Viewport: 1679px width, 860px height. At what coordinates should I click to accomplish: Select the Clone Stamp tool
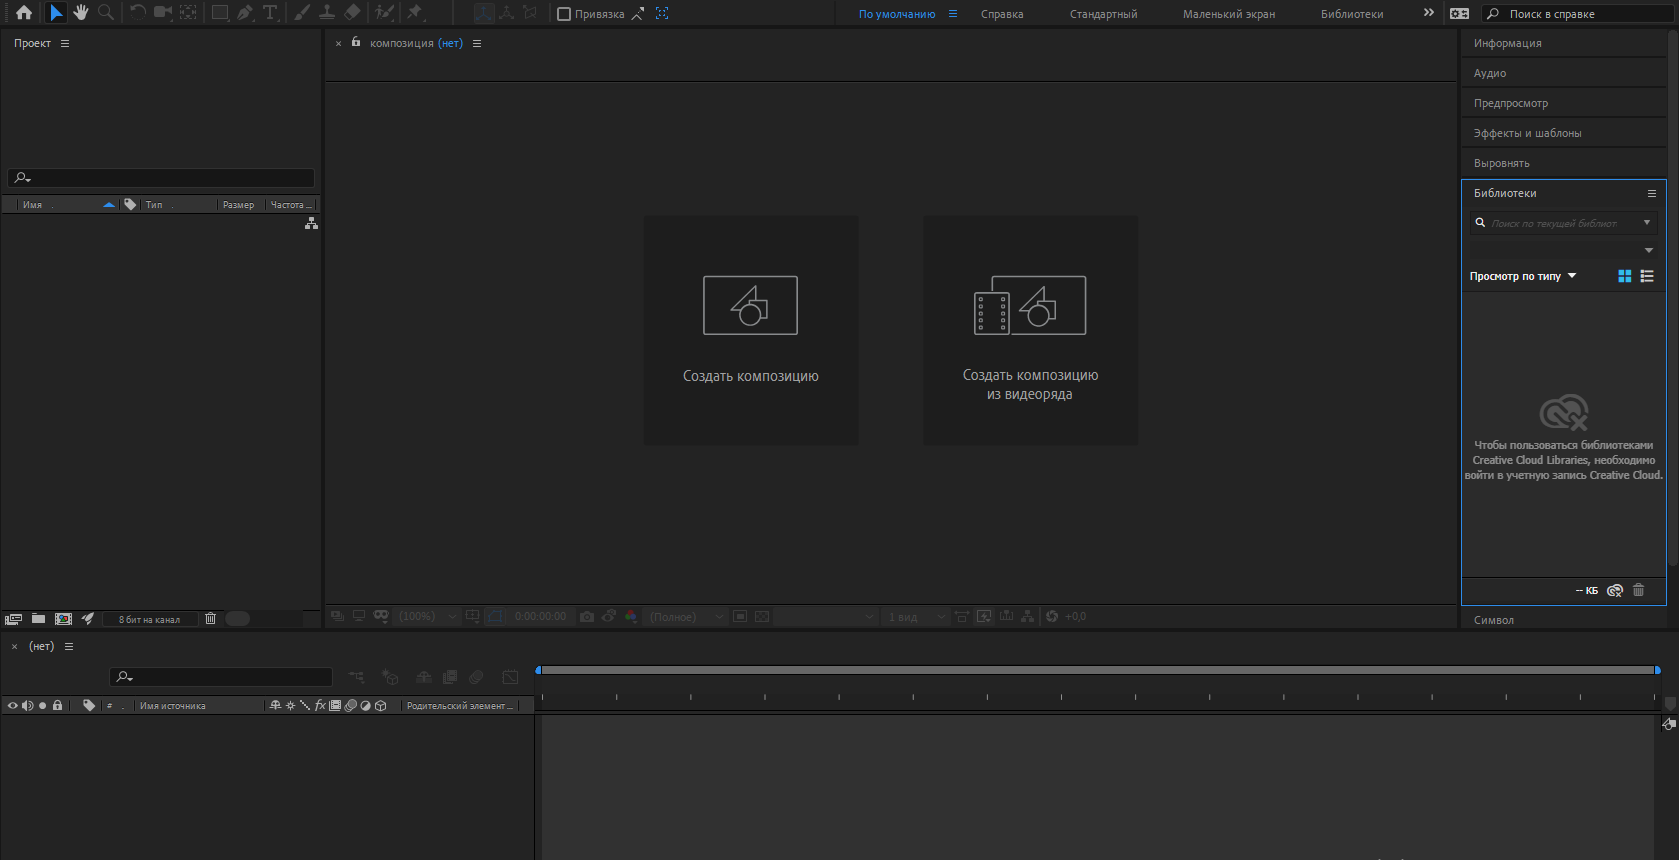click(x=327, y=13)
